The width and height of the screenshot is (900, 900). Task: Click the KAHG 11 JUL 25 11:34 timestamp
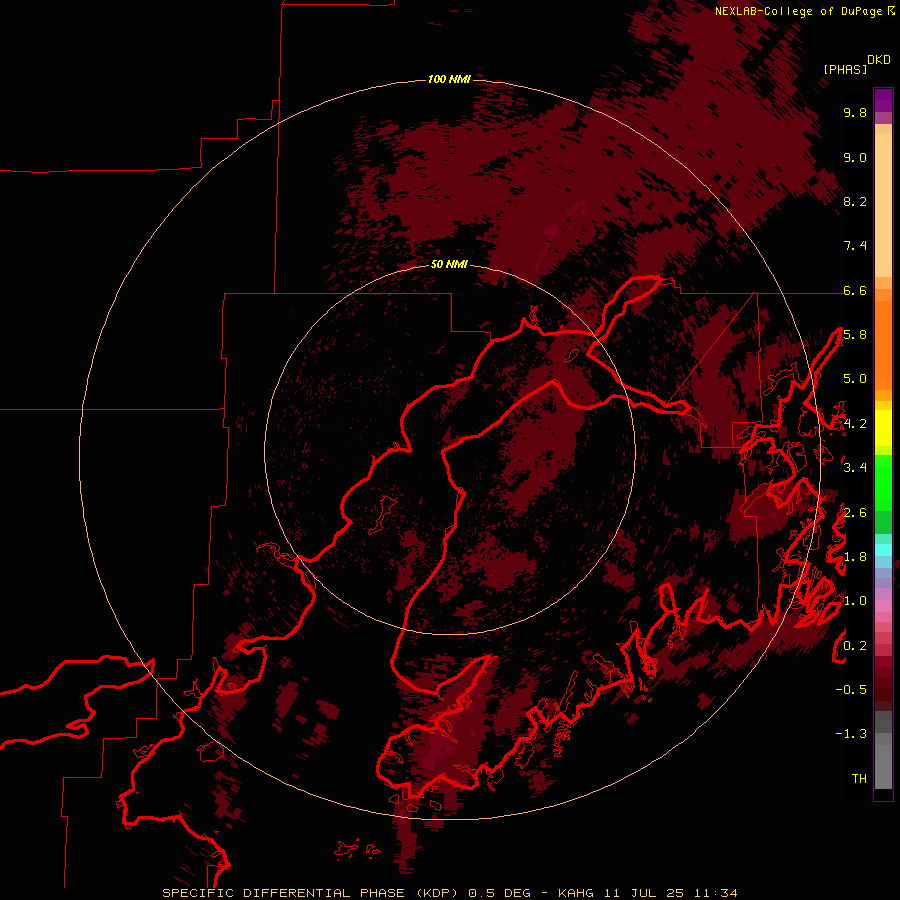pos(647,893)
